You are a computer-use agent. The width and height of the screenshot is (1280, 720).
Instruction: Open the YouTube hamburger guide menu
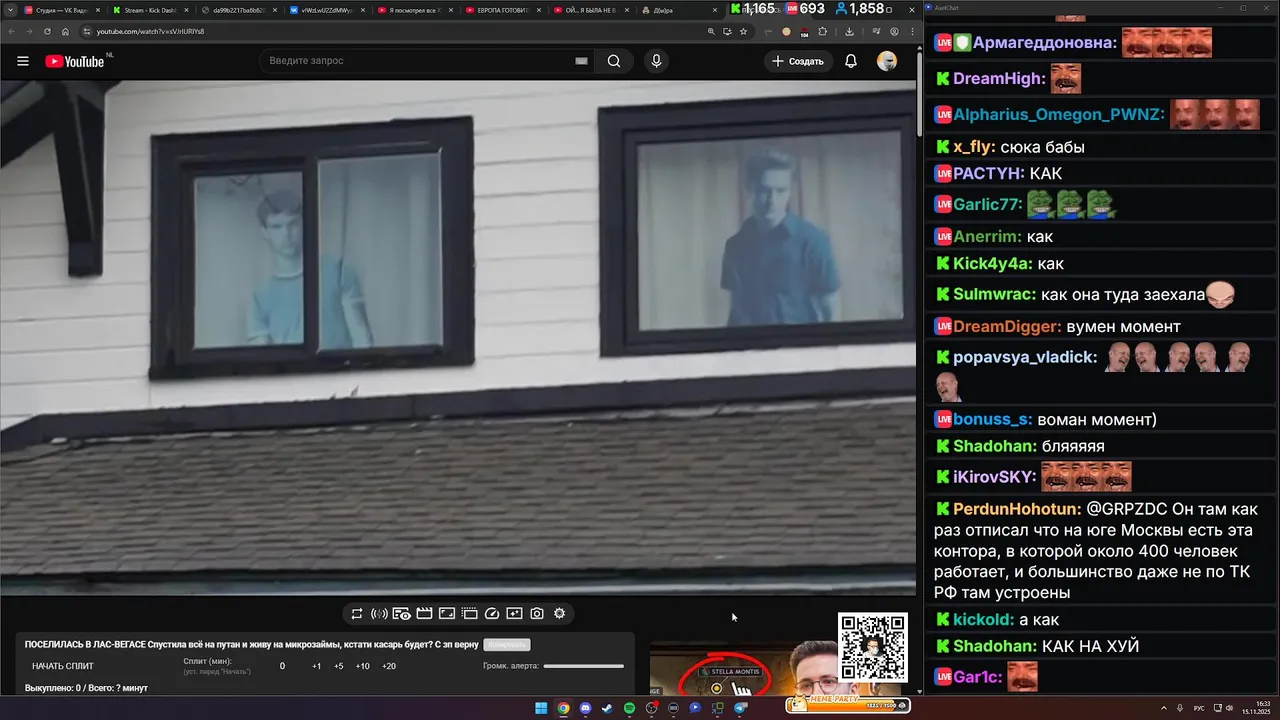tap(23, 61)
